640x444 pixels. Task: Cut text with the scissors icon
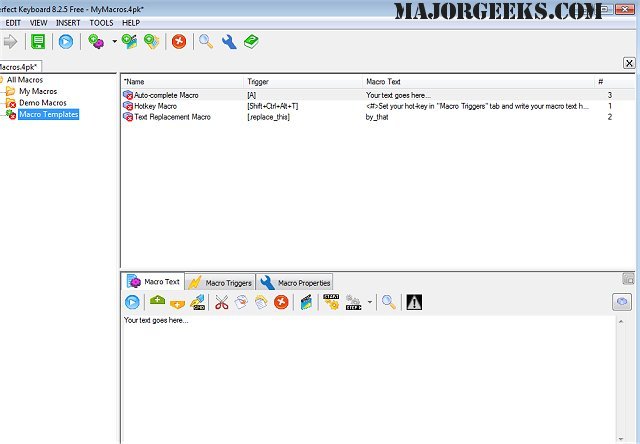tap(222, 302)
